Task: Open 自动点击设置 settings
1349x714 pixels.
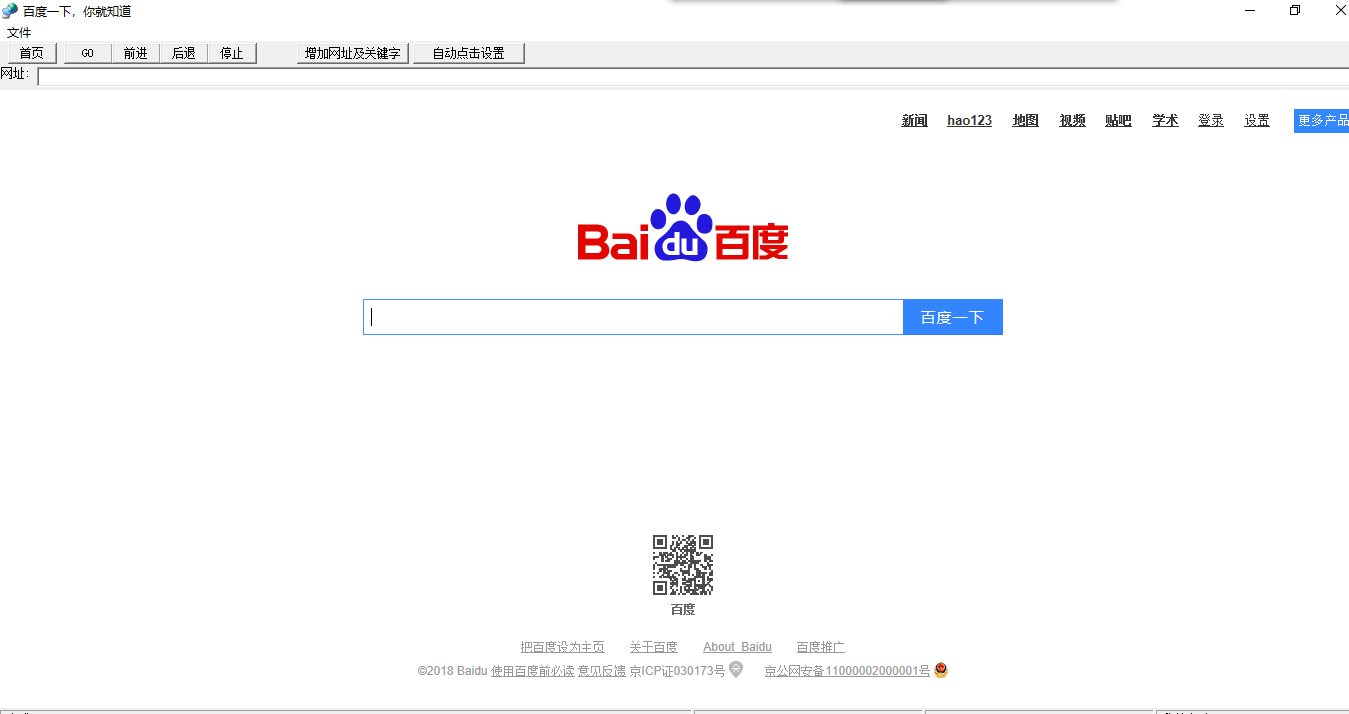Action: 469,53
